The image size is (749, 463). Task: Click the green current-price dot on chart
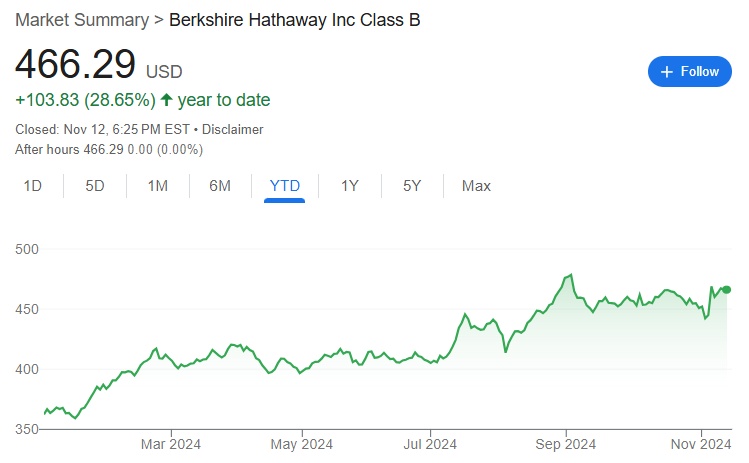(x=727, y=290)
